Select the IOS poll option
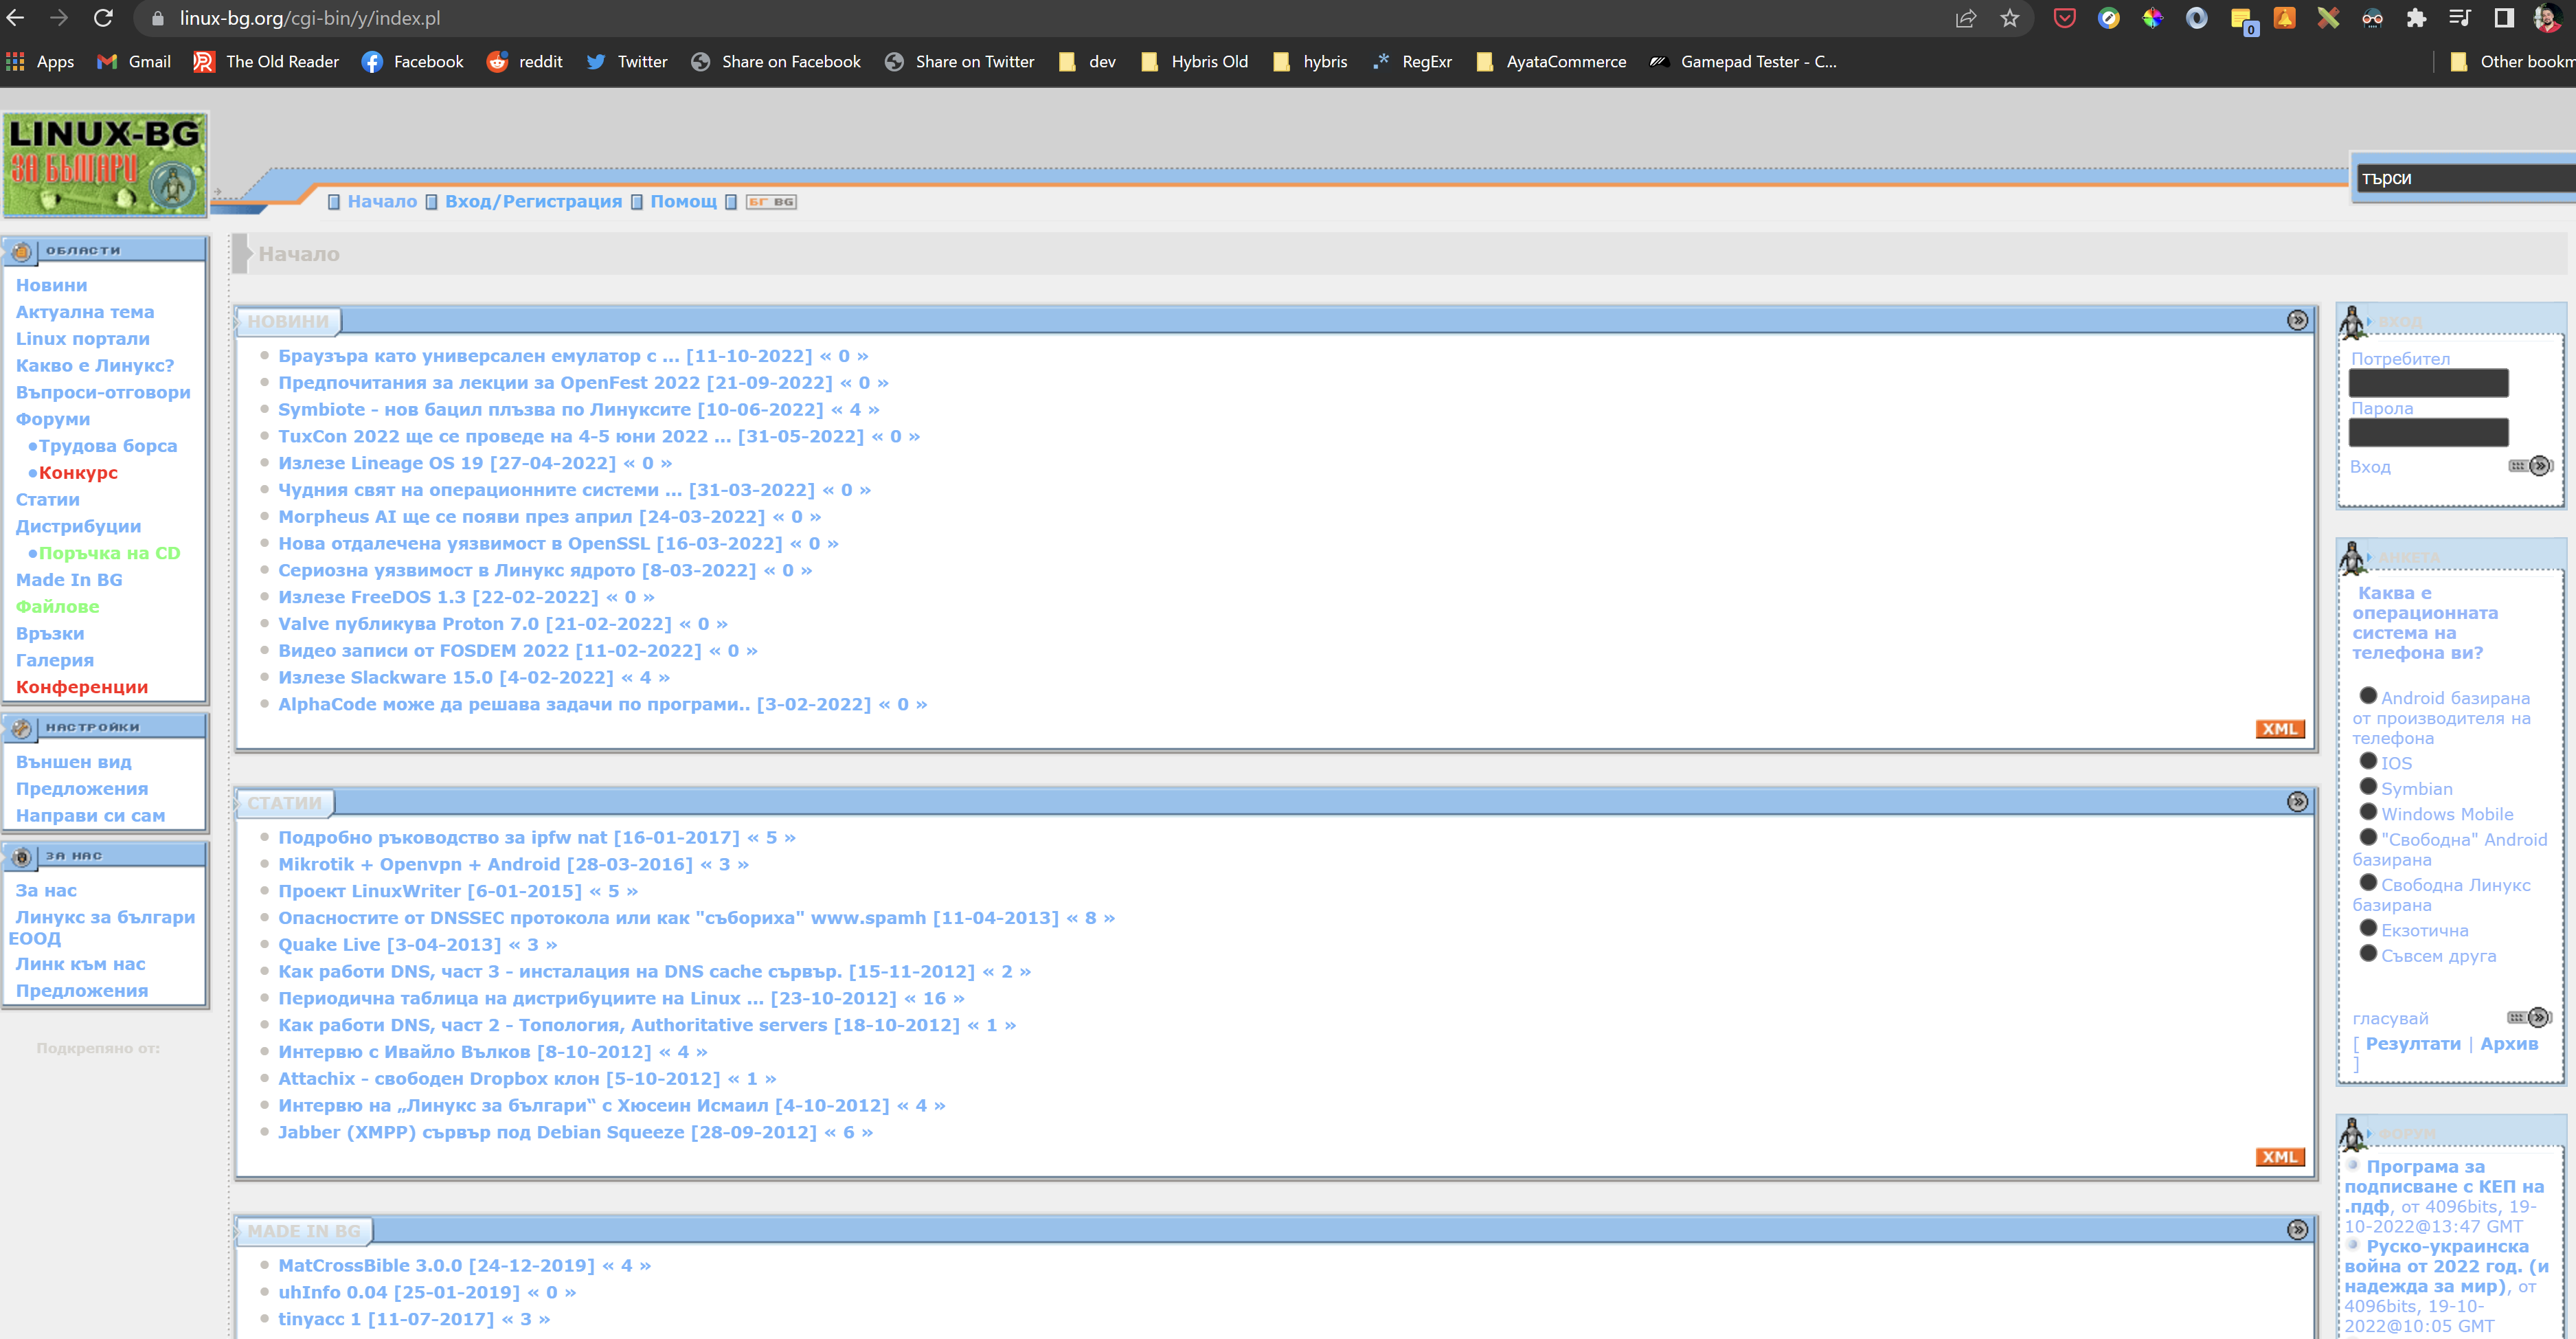Screen dimensions: 2576x1339 point(2369,762)
